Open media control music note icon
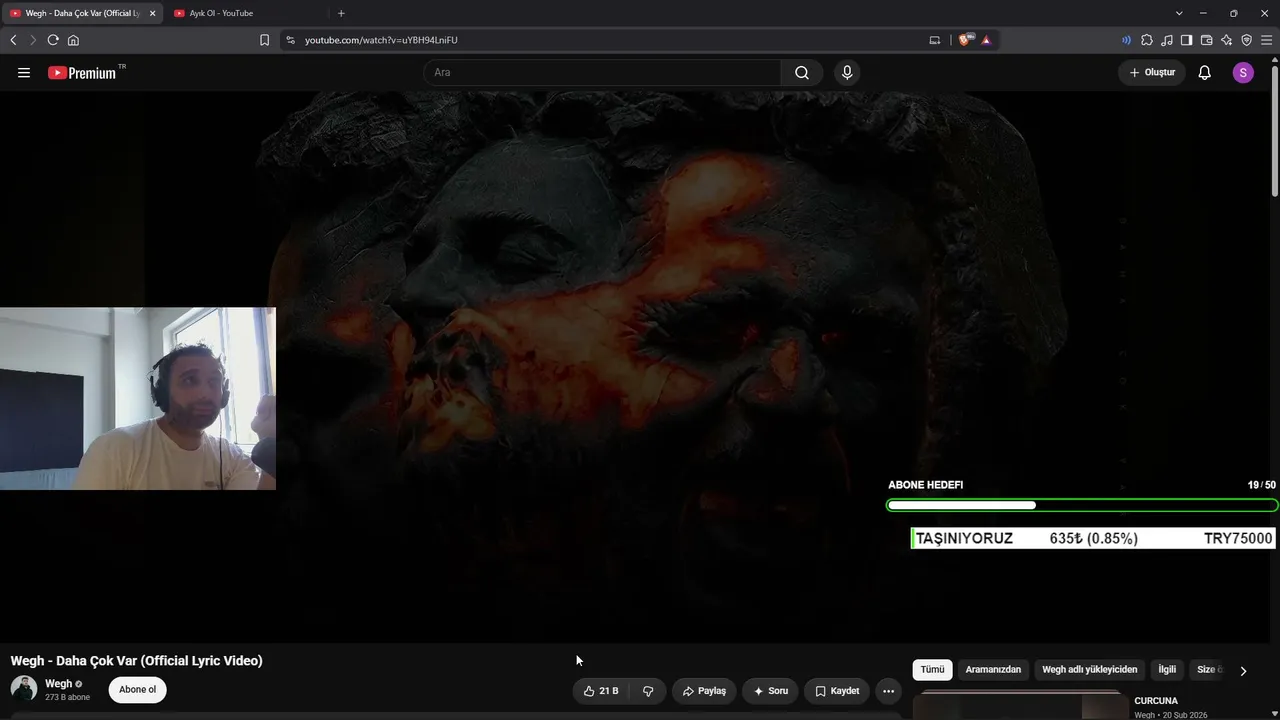1280x720 pixels. coord(1167,40)
